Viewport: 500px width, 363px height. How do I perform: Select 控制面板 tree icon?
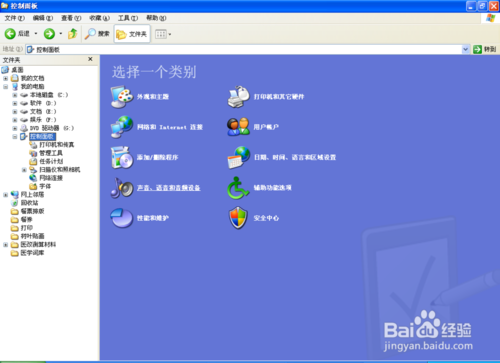point(24,136)
